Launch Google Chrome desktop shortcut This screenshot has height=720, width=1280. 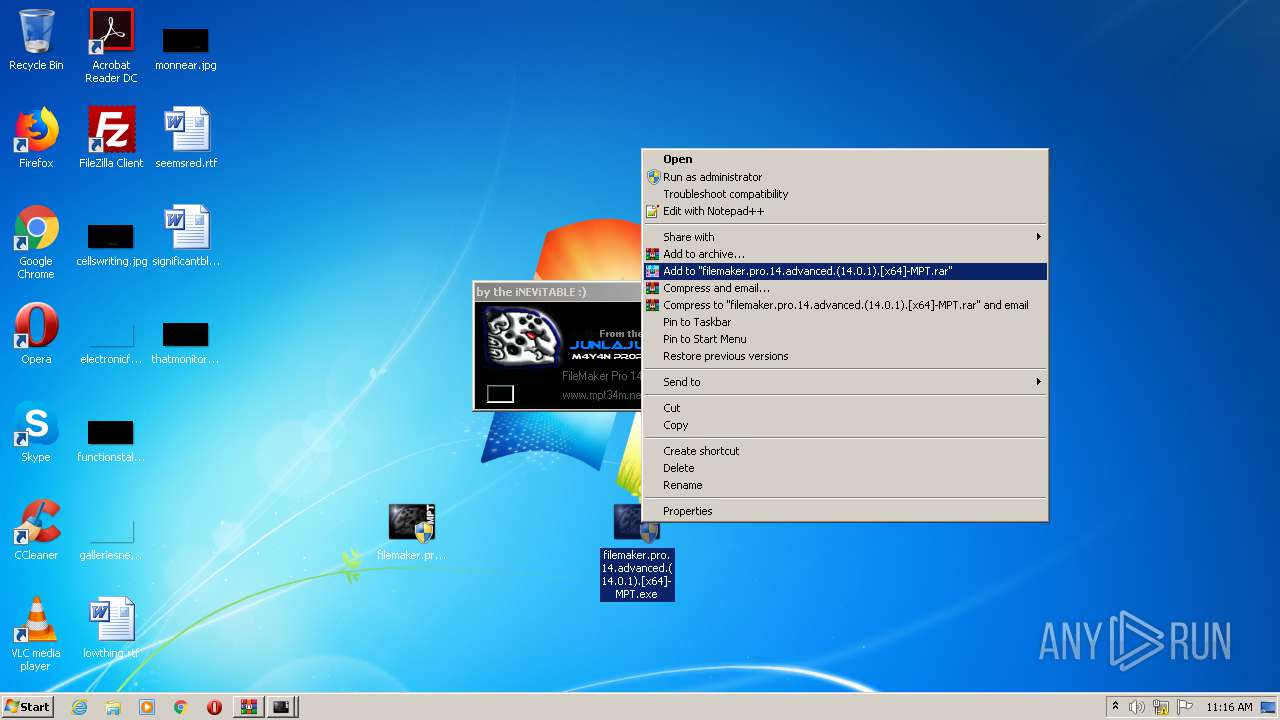pyautogui.click(x=36, y=242)
